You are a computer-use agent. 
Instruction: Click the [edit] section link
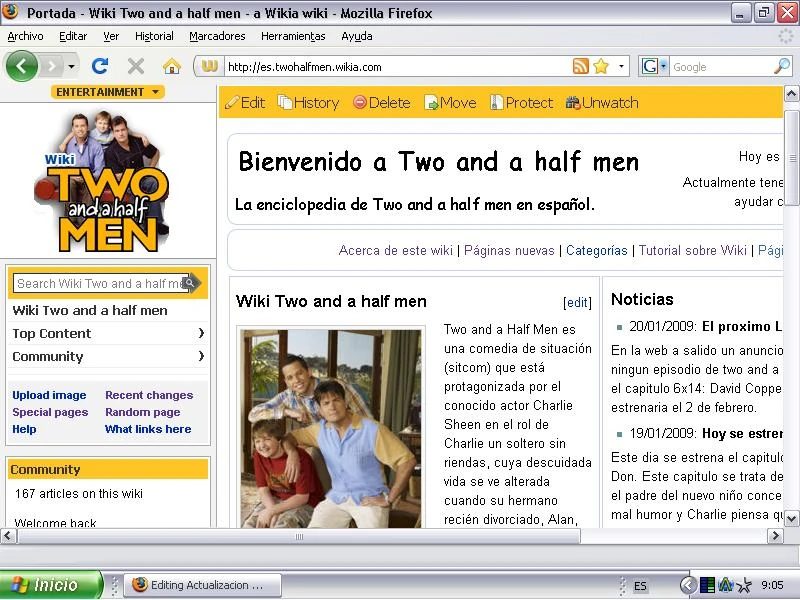pos(577,303)
